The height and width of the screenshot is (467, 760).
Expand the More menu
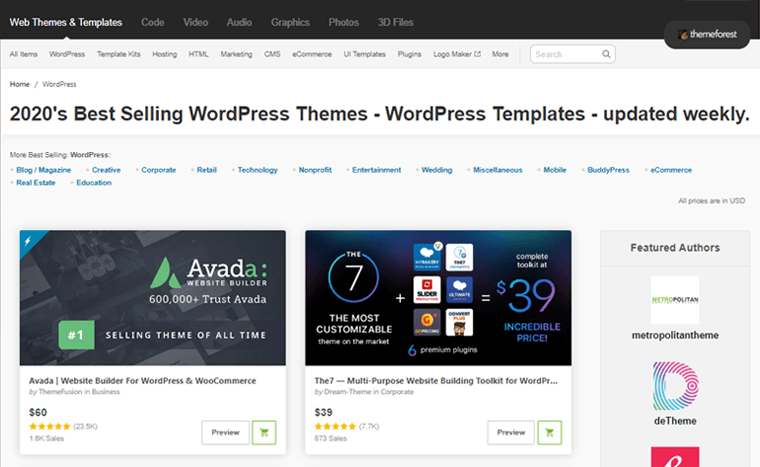[x=500, y=54]
